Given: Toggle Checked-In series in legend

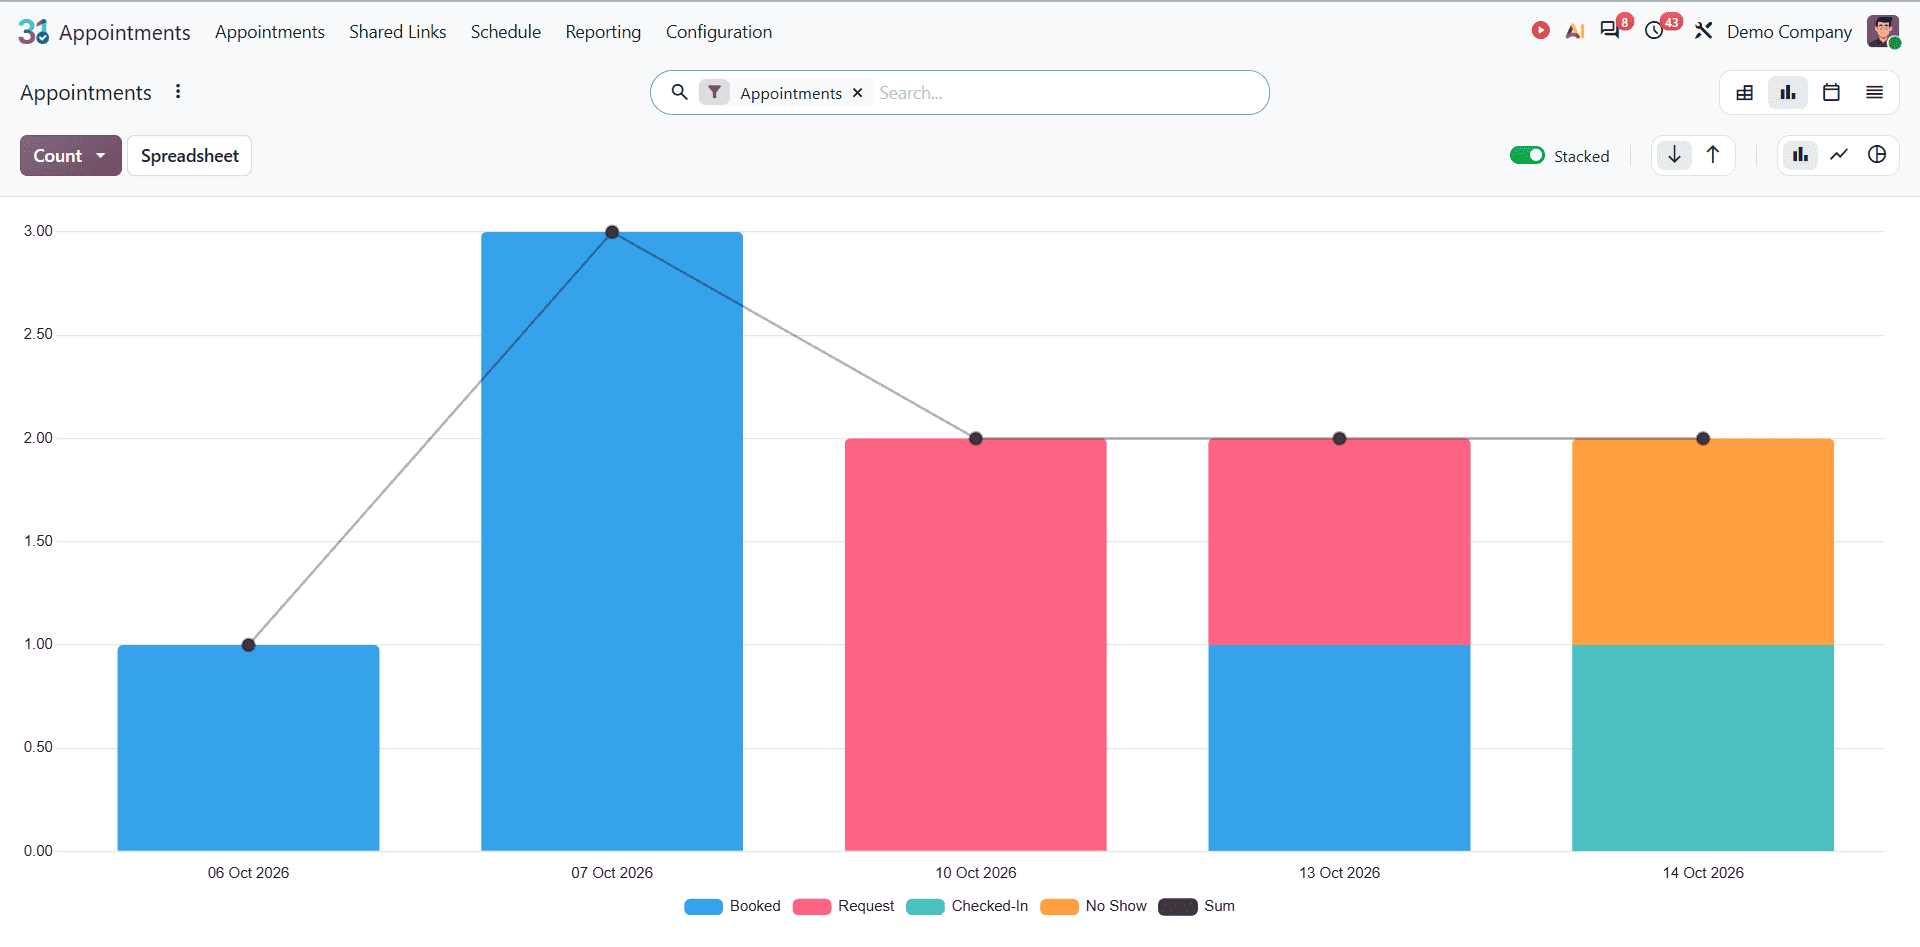Looking at the screenshot, I should coord(967,906).
